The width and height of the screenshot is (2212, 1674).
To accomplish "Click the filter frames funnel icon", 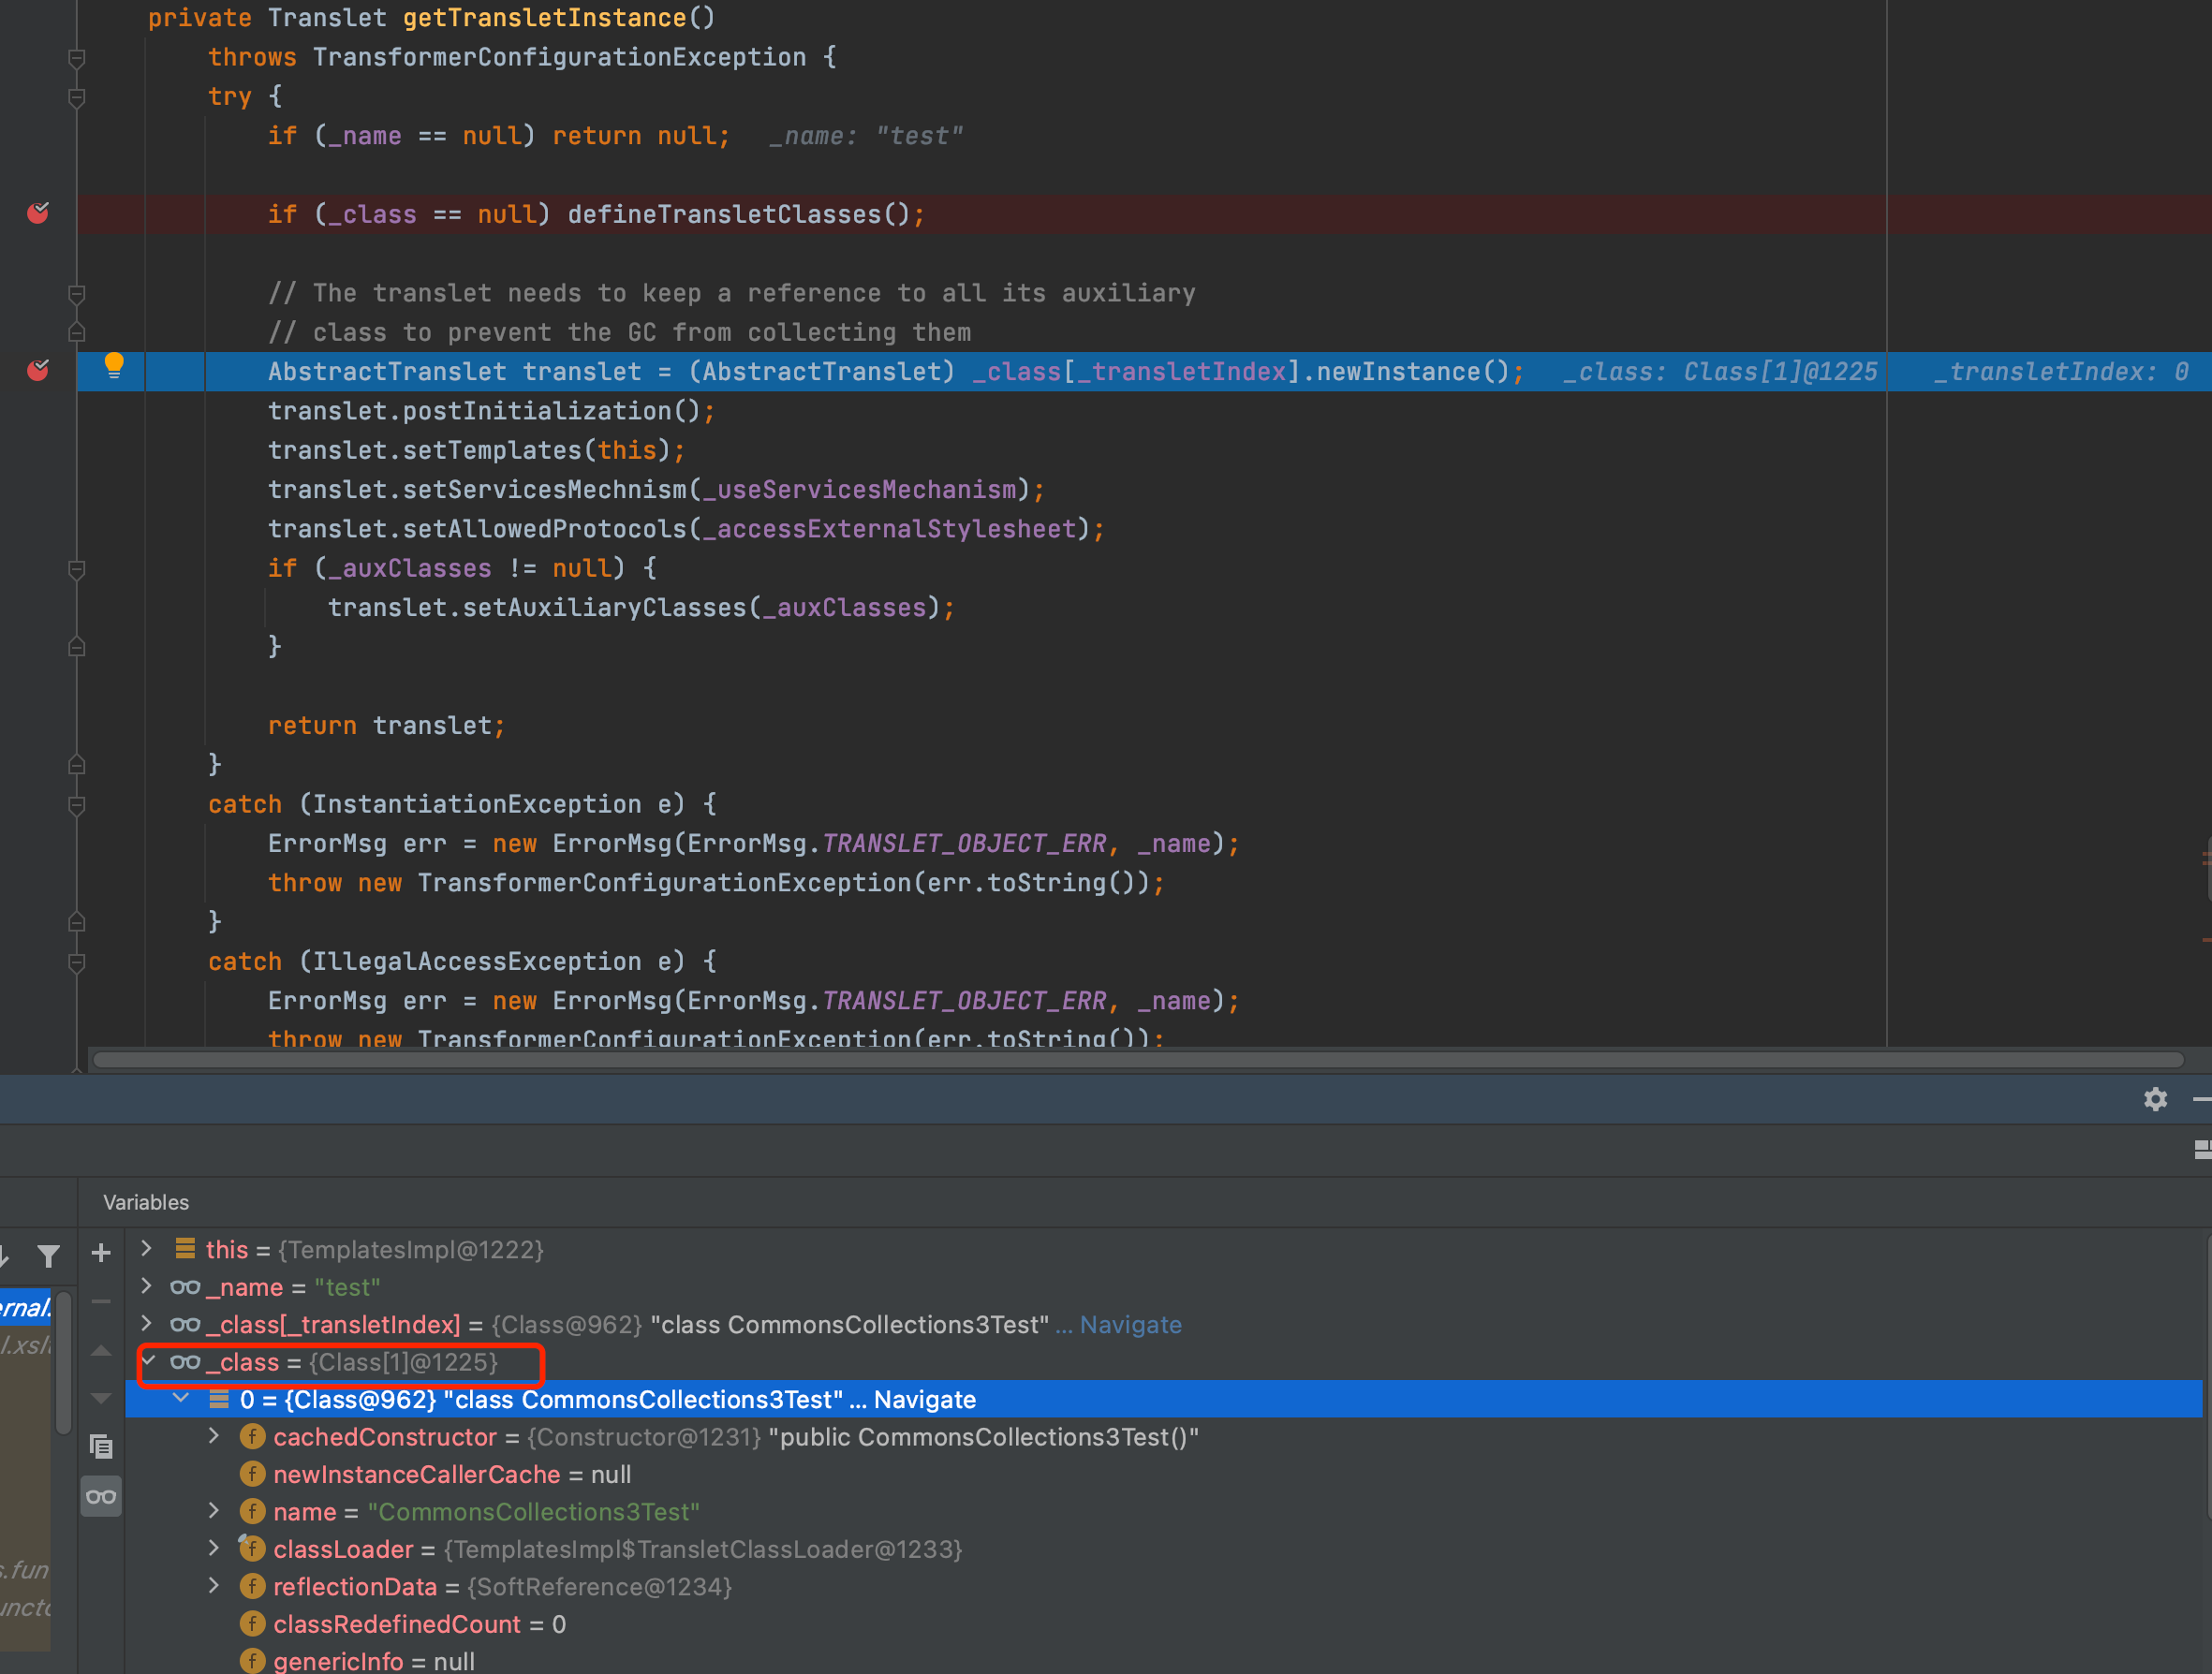I will click(x=48, y=1255).
